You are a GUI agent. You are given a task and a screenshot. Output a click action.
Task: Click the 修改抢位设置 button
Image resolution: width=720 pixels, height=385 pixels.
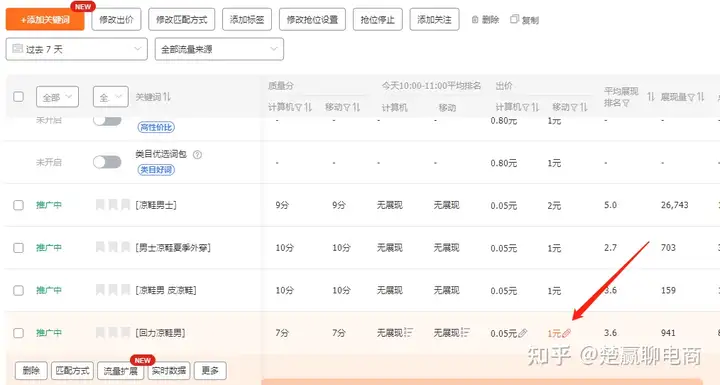tap(312, 20)
